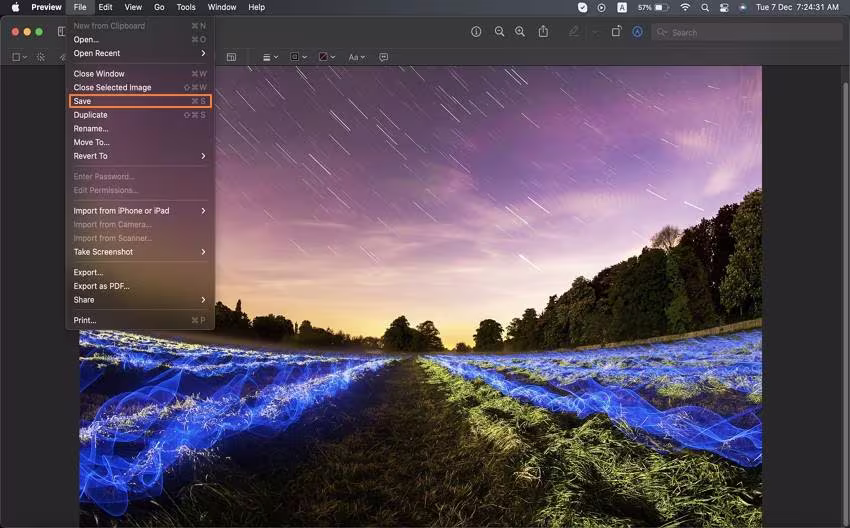This screenshot has width=850, height=528.
Task: Click the Wi-Fi status icon
Action: click(x=685, y=7)
